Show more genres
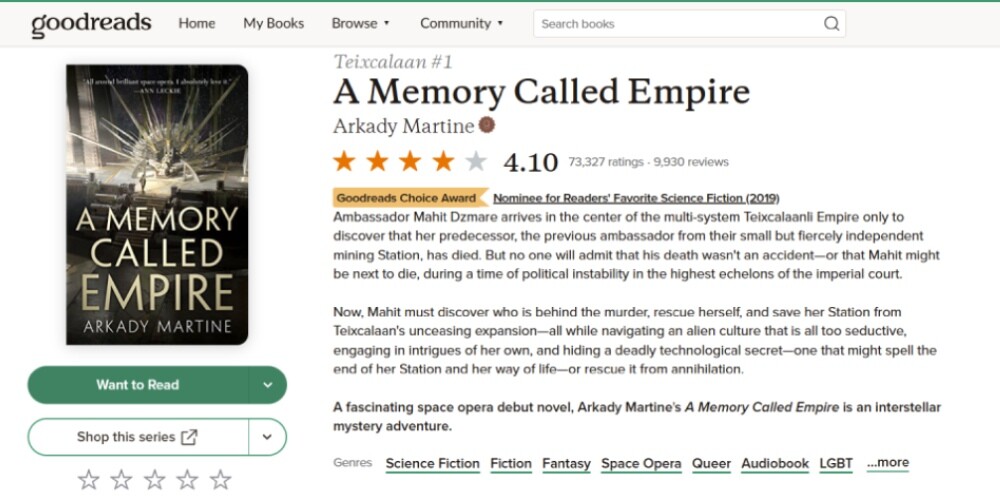The image size is (1000, 500). 888,463
